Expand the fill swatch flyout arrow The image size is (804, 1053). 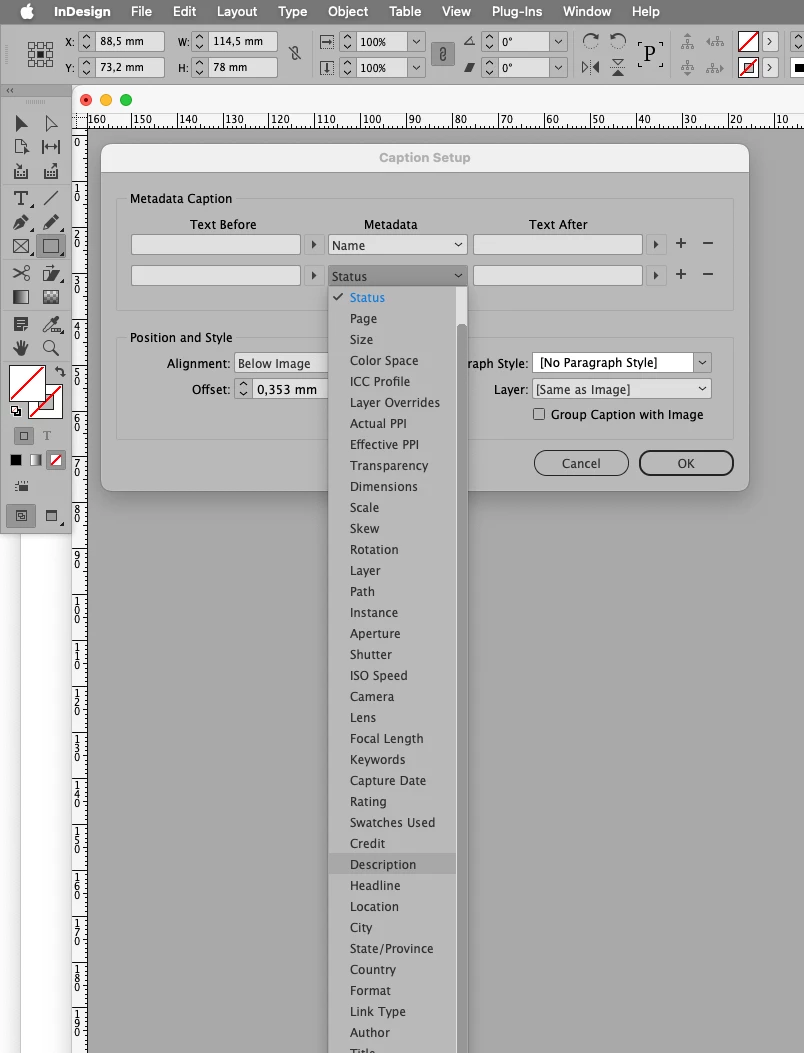click(770, 42)
